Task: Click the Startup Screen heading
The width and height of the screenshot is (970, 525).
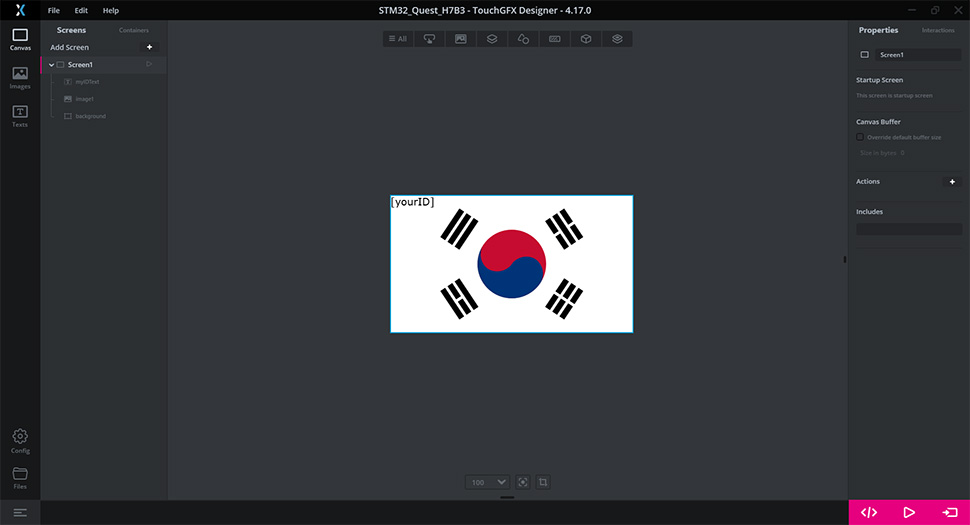Action: point(879,80)
